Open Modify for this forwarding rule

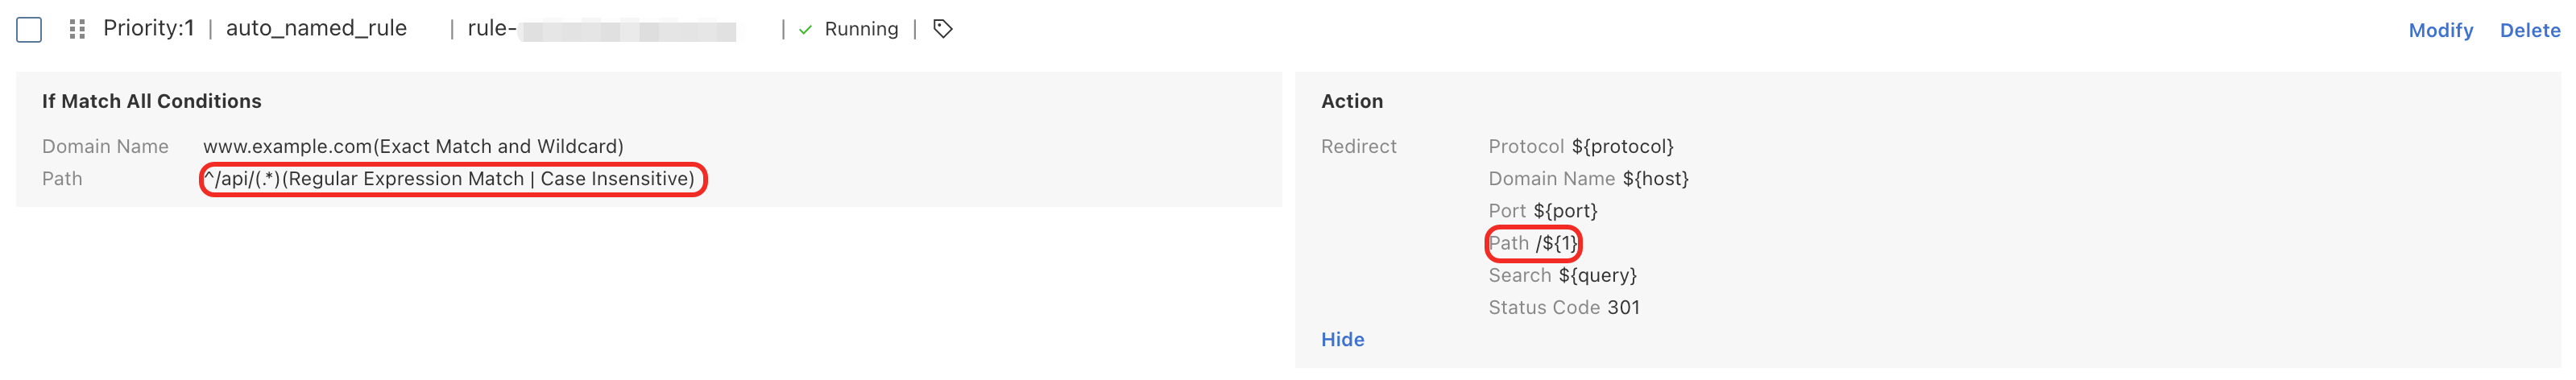tap(2440, 30)
